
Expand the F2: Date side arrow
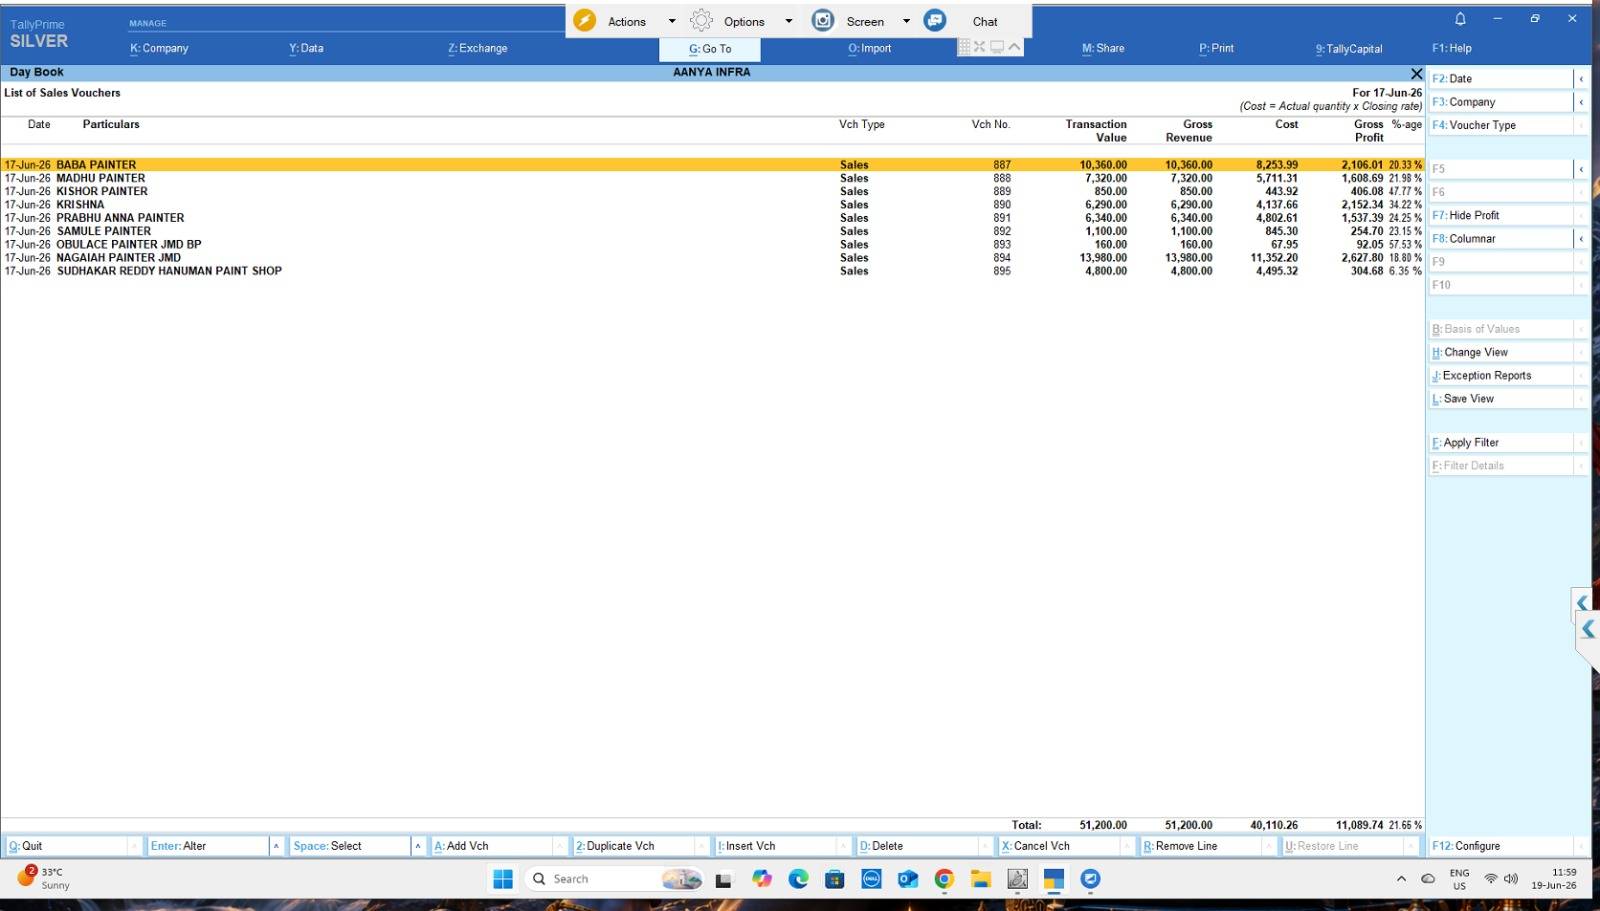[x=1581, y=79]
